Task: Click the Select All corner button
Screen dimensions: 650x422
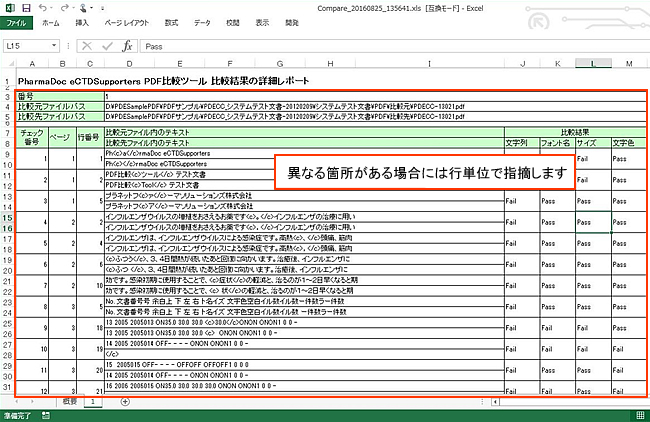Action: (7, 64)
